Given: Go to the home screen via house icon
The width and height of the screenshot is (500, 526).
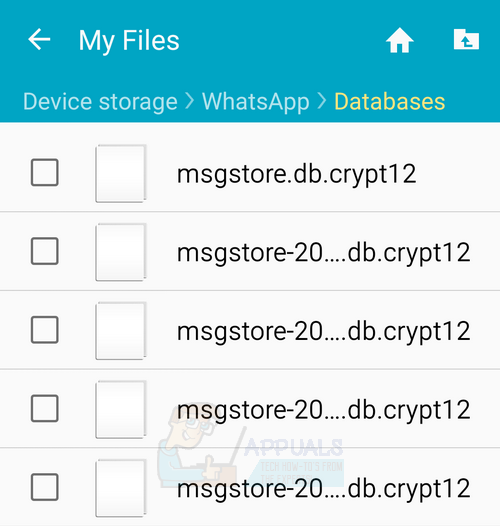Looking at the screenshot, I should click(x=399, y=40).
